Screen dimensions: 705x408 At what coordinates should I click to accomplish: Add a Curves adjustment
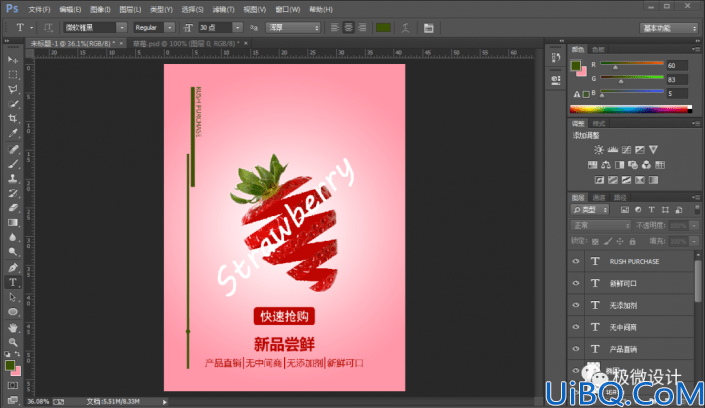[626, 150]
